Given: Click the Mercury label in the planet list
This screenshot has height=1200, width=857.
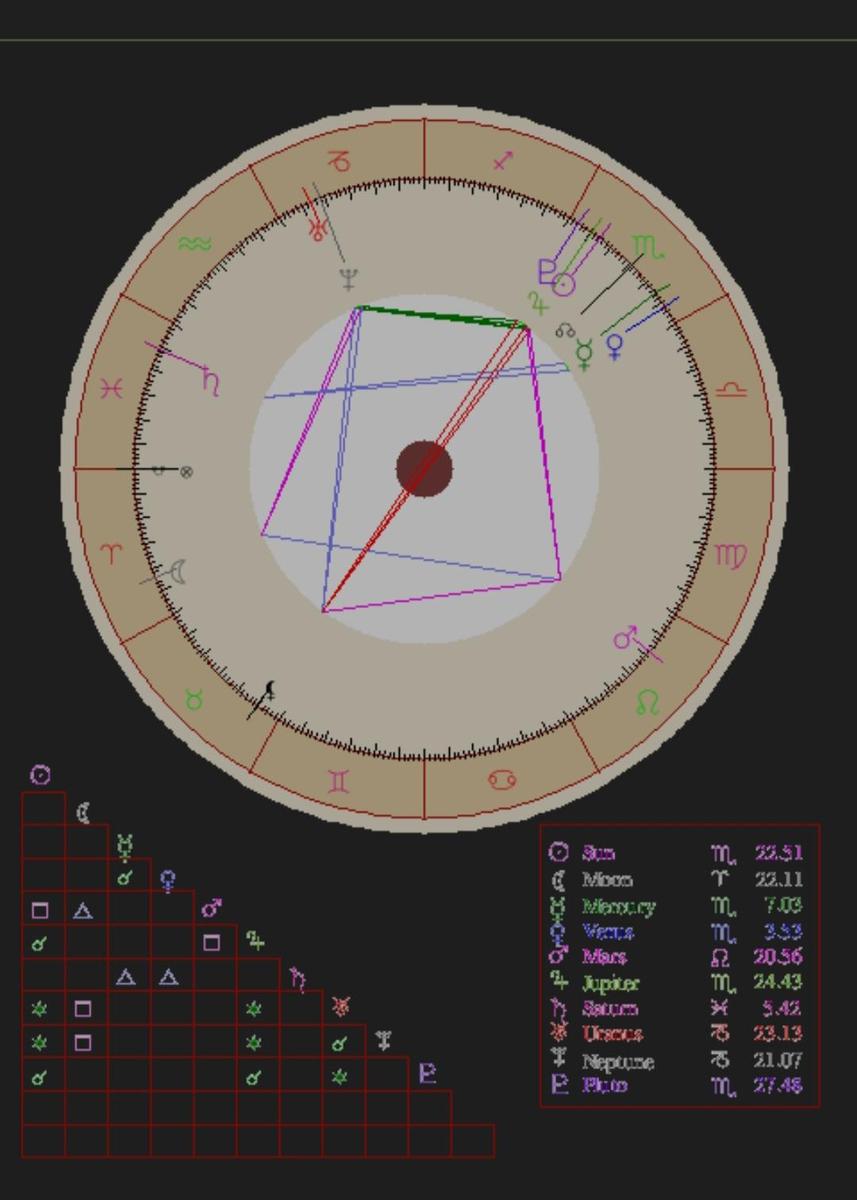Looking at the screenshot, I should [x=618, y=907].
